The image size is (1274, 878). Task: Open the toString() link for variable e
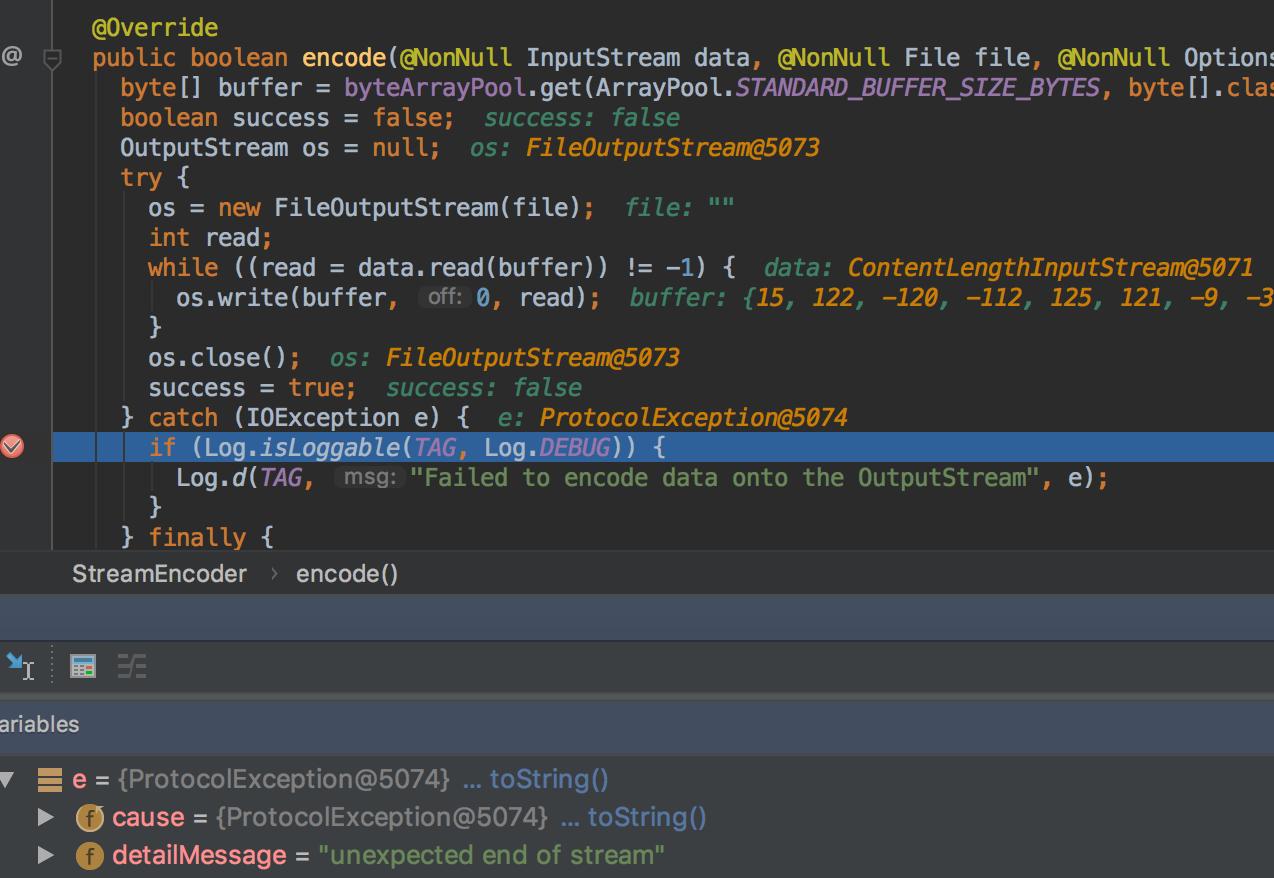pos(549,780)
